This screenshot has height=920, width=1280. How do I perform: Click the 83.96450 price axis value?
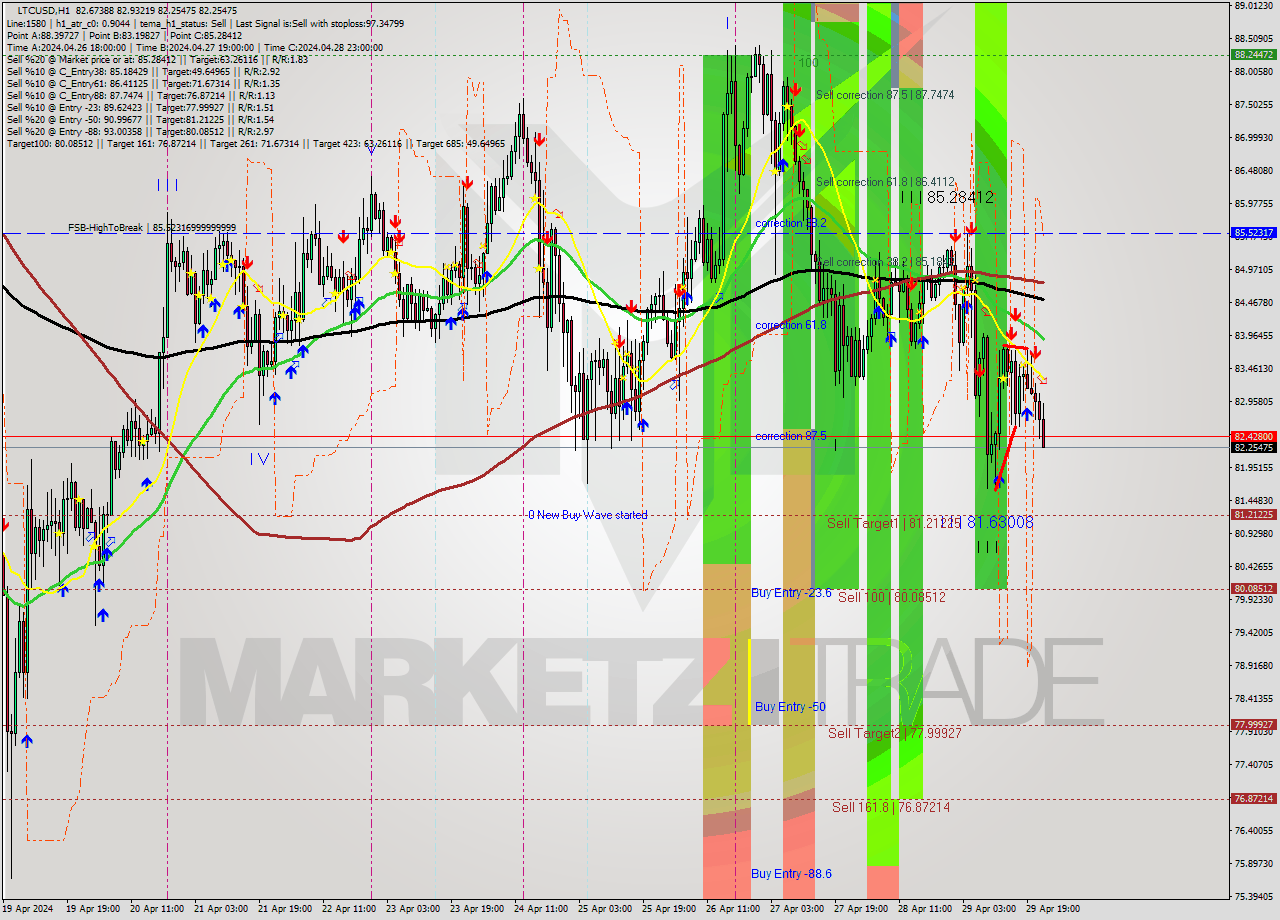click(x=1253, y=336)
